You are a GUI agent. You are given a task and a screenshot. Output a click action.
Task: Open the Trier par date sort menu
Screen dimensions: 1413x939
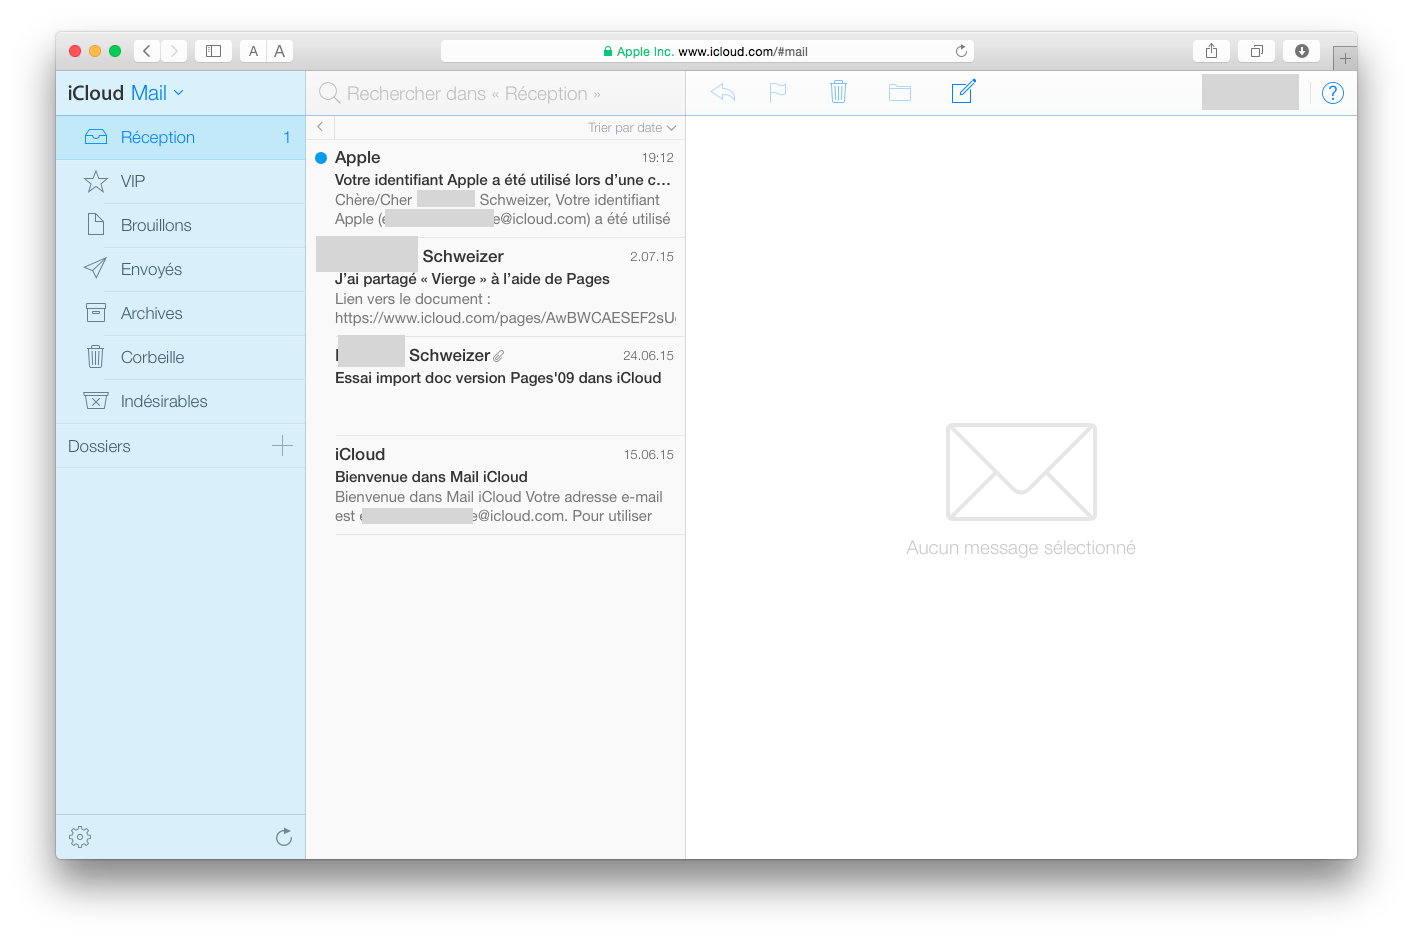[x=631, y=128]
